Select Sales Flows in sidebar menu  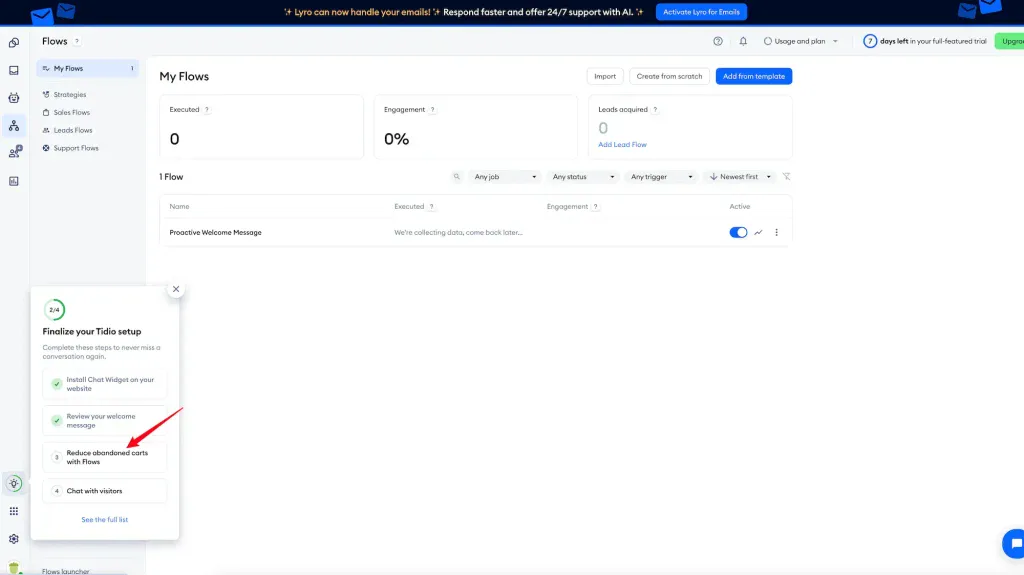tap(71, 112)
